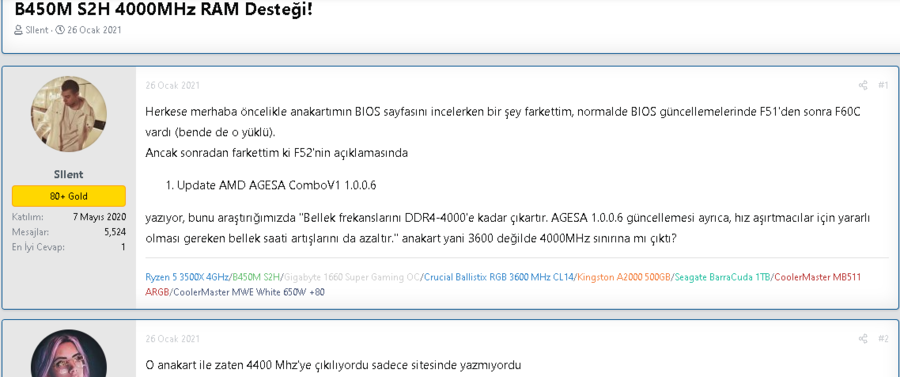900x377 pixels.
Task: Click En İyi Cevap value 1
Action: 123,247
